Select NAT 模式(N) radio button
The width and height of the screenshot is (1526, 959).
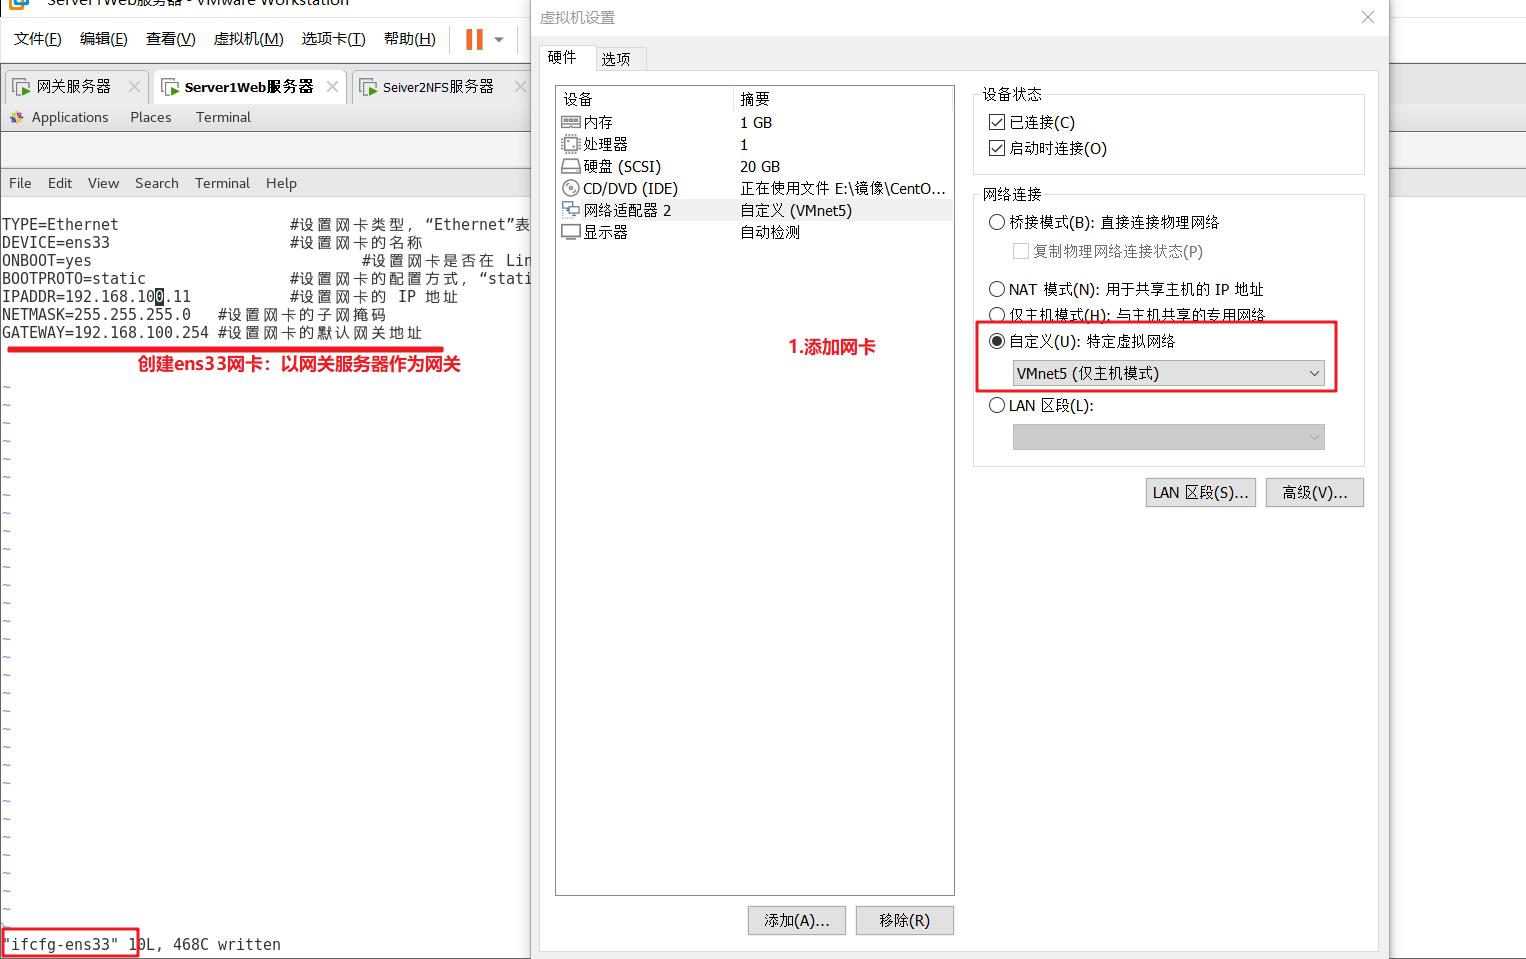(997, 289)
